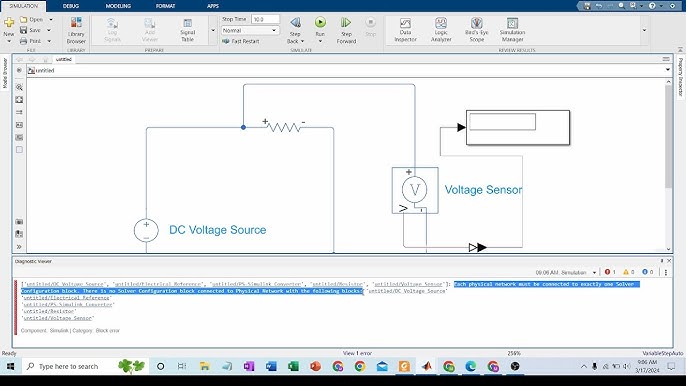
Task: Launch the Logic Analyzer
Action: pyautogui.click(x=441, y=30)
